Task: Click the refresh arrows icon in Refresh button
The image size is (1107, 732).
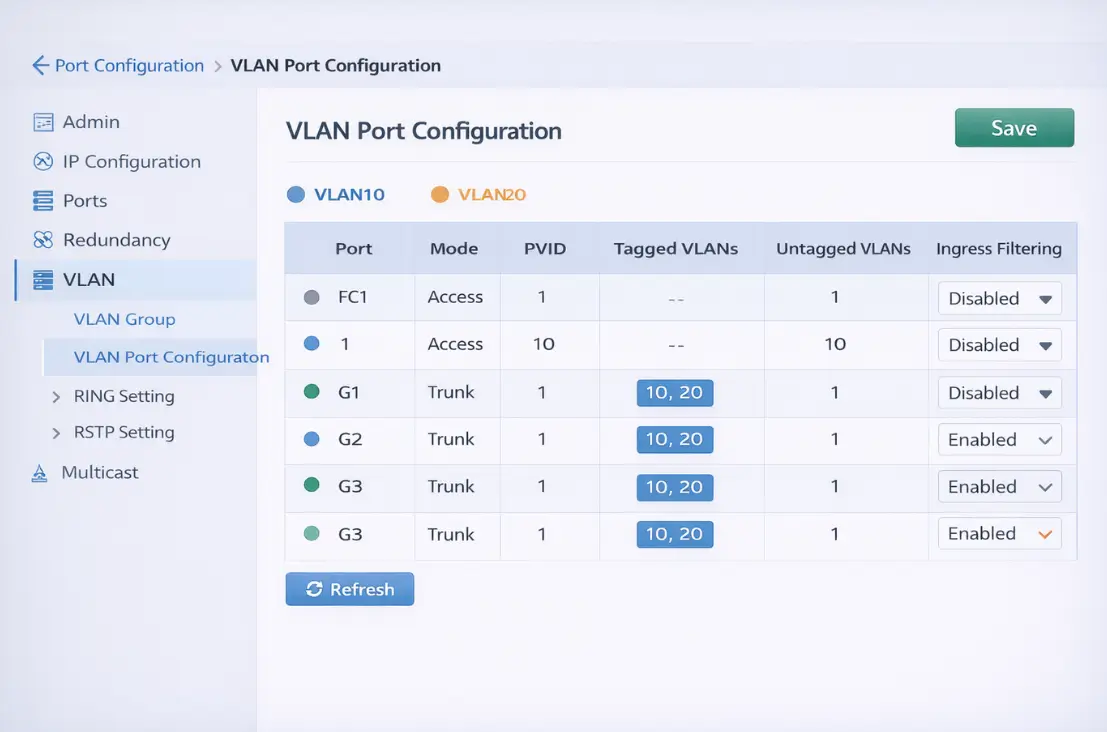Action: click(x=314, y=589)
